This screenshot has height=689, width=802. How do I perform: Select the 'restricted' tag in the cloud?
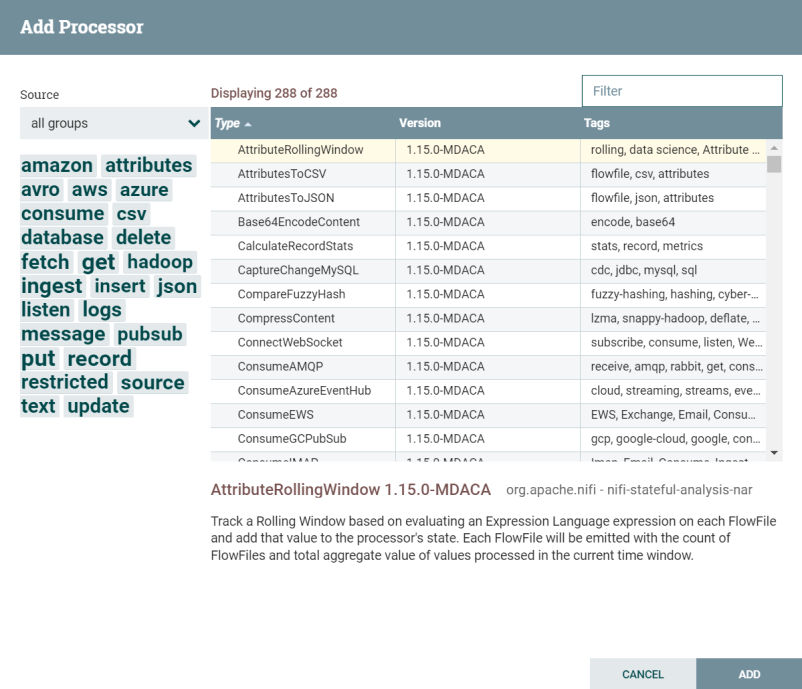65,382
